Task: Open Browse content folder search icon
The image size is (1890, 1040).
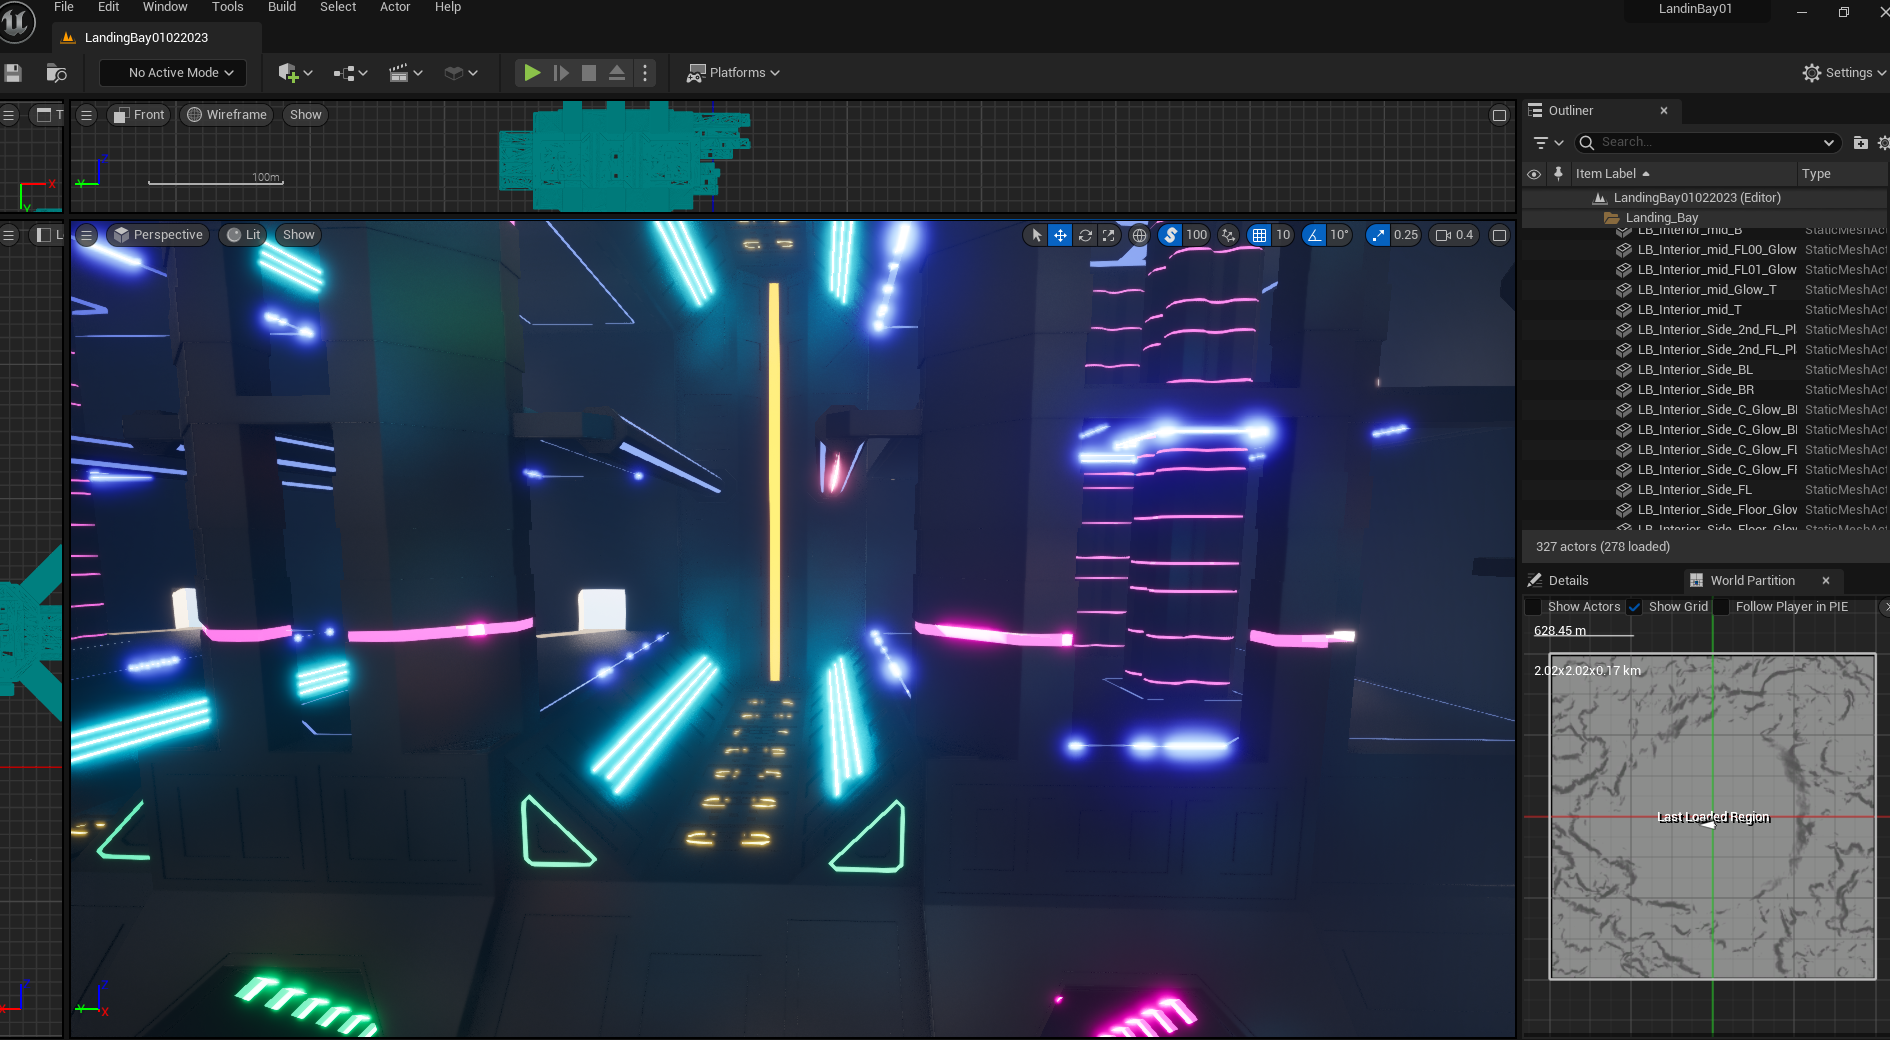Action: tap(56, 73)
